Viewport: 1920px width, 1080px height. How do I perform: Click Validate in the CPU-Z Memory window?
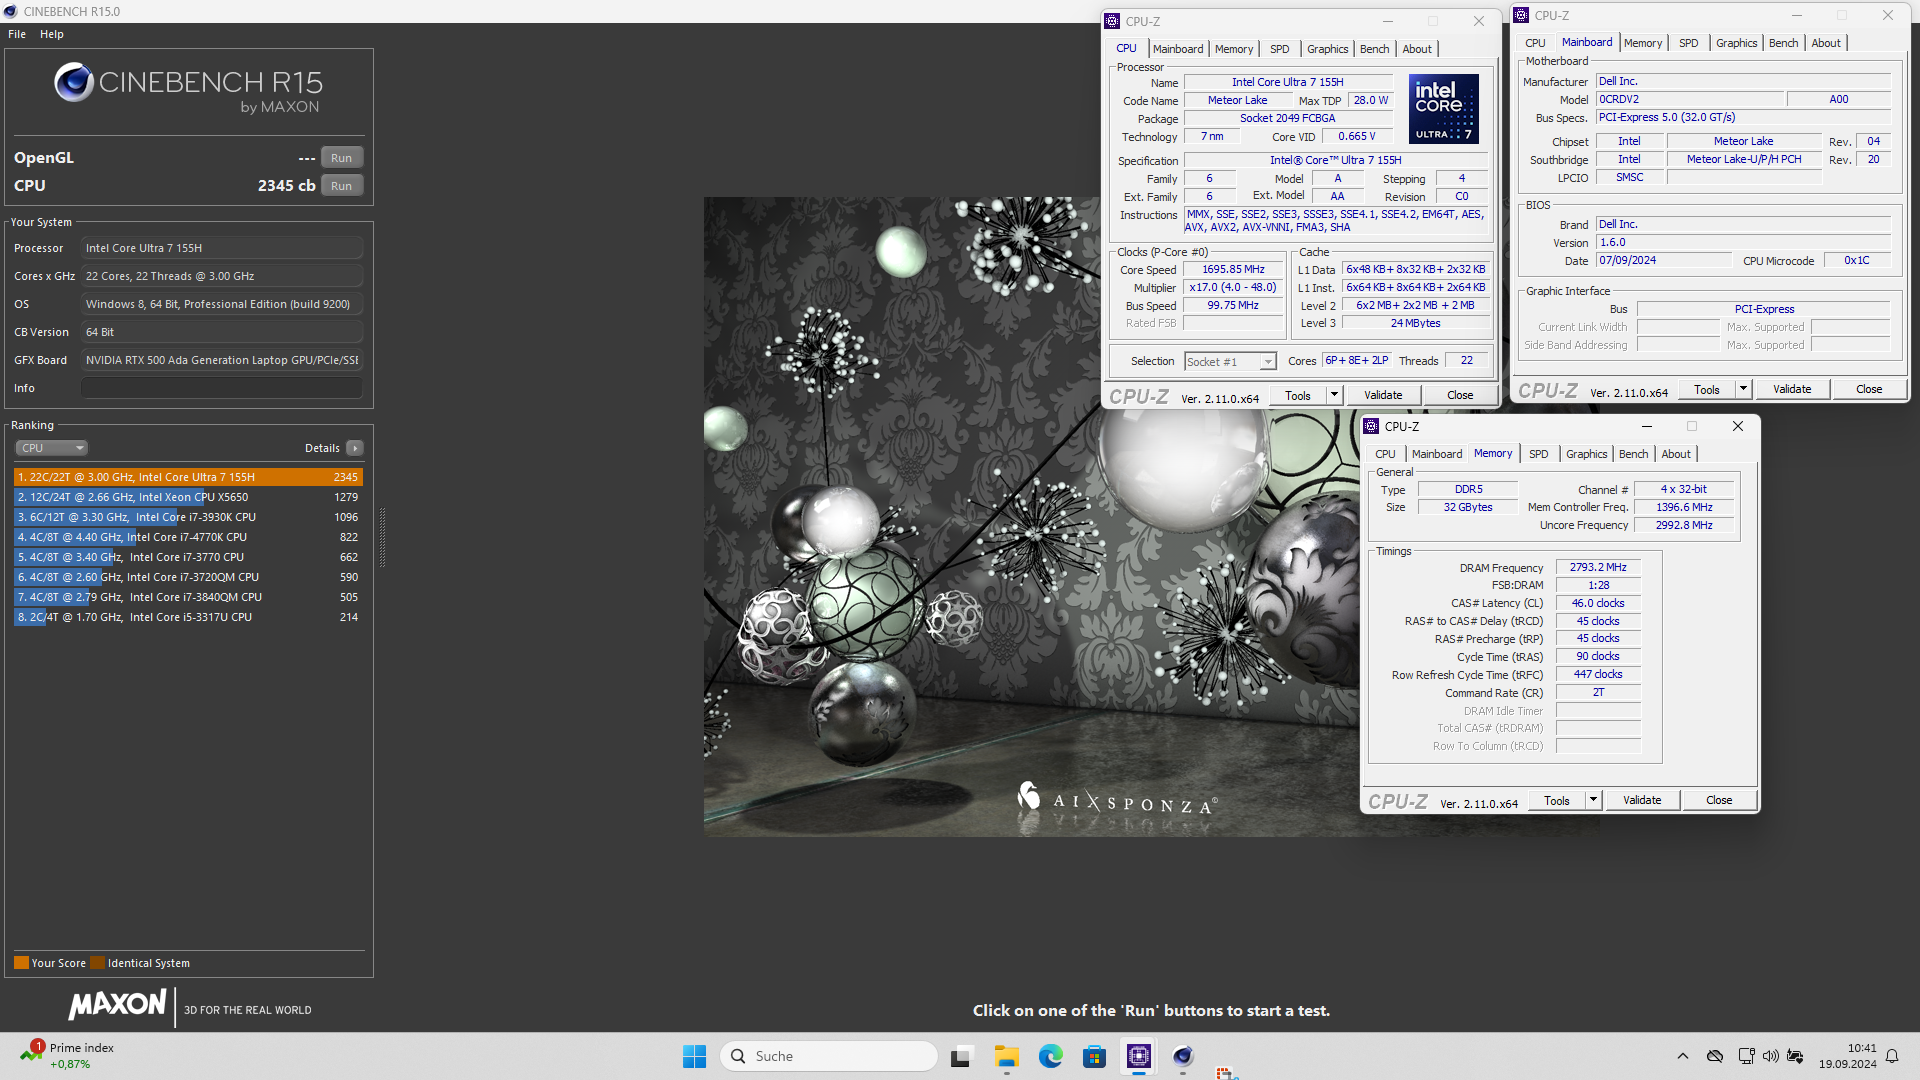pyautogui.click(x=1642, y=800)
